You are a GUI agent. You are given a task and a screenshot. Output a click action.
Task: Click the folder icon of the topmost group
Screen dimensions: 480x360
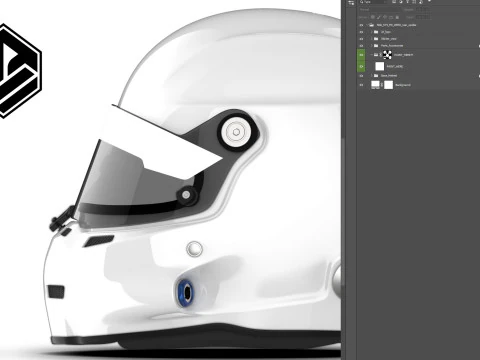tap(371, 25)
